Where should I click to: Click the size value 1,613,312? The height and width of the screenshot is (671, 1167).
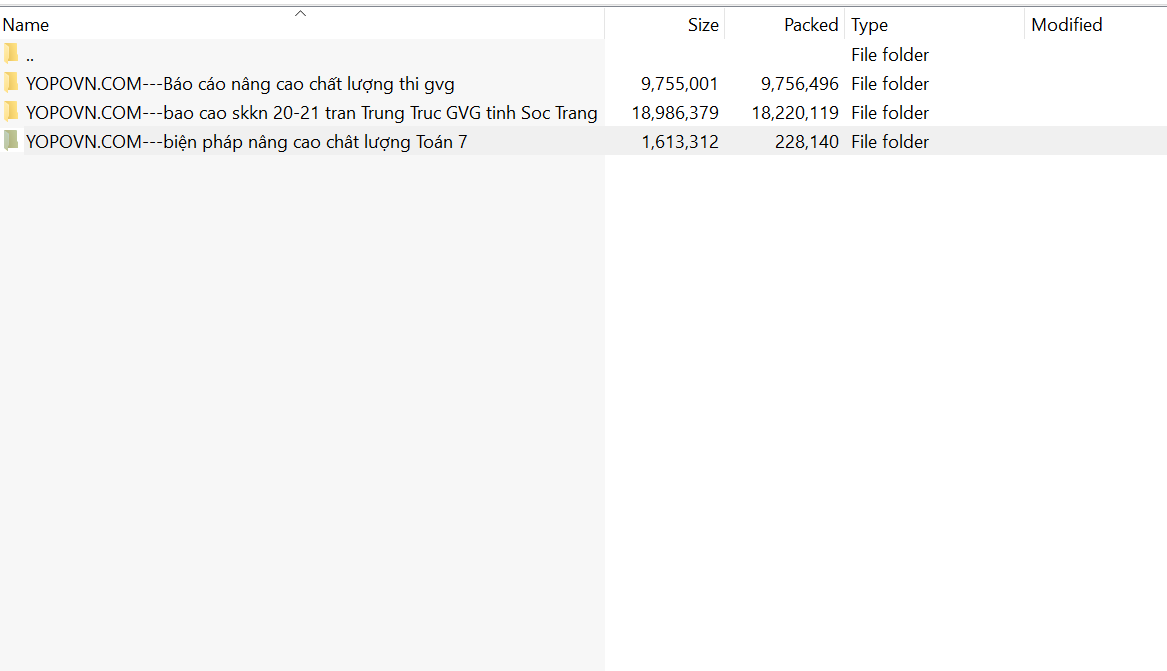[679, 142]
